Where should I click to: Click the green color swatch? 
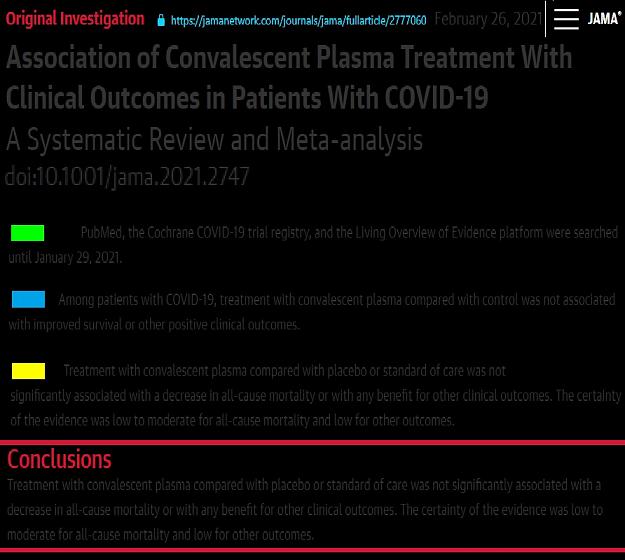pyautogui.click(x=28, y=233)
